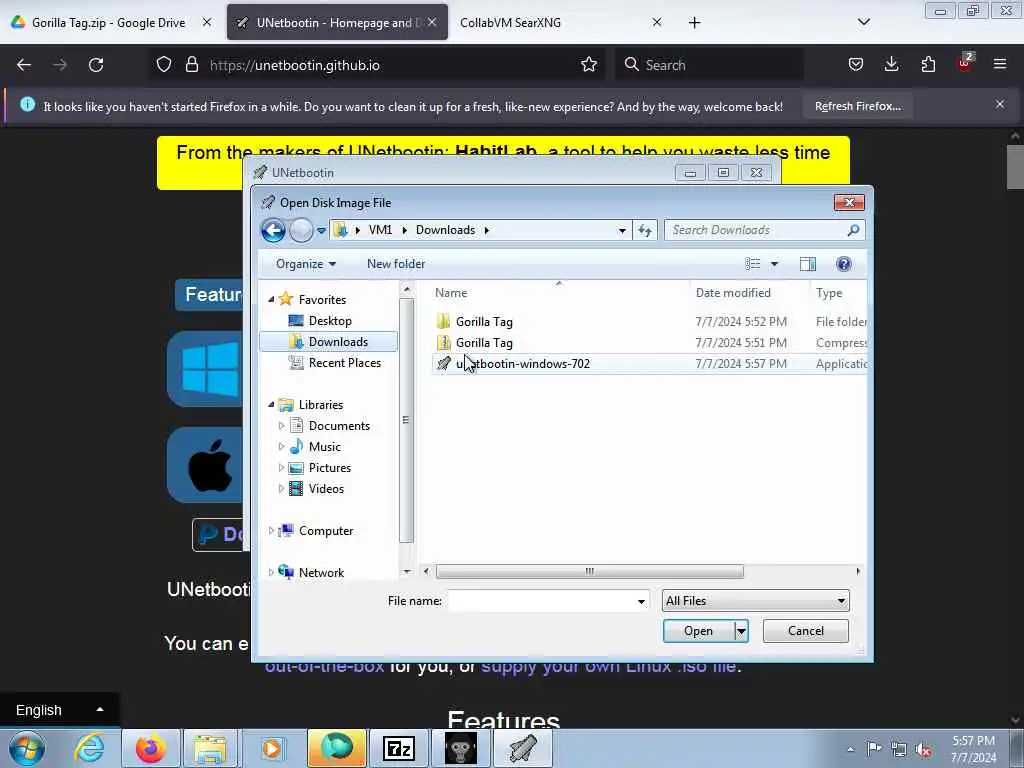Open a new Firefox tab
Viewport: 1024px width, 768px height.
[694, 23]
